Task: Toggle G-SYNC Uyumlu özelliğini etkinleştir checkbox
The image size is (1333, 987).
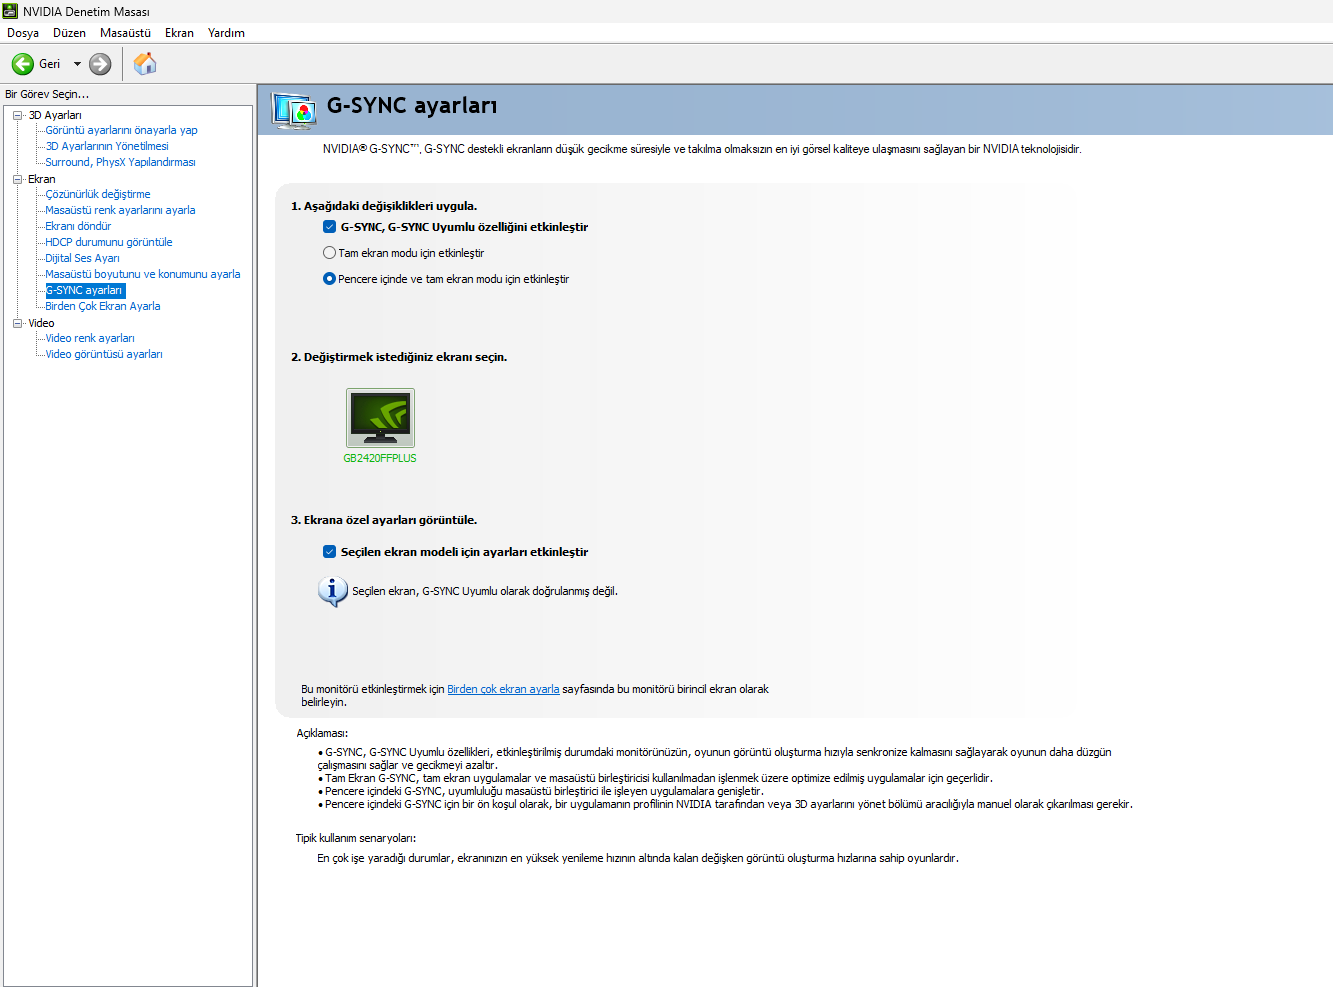Action: point(329,227)
